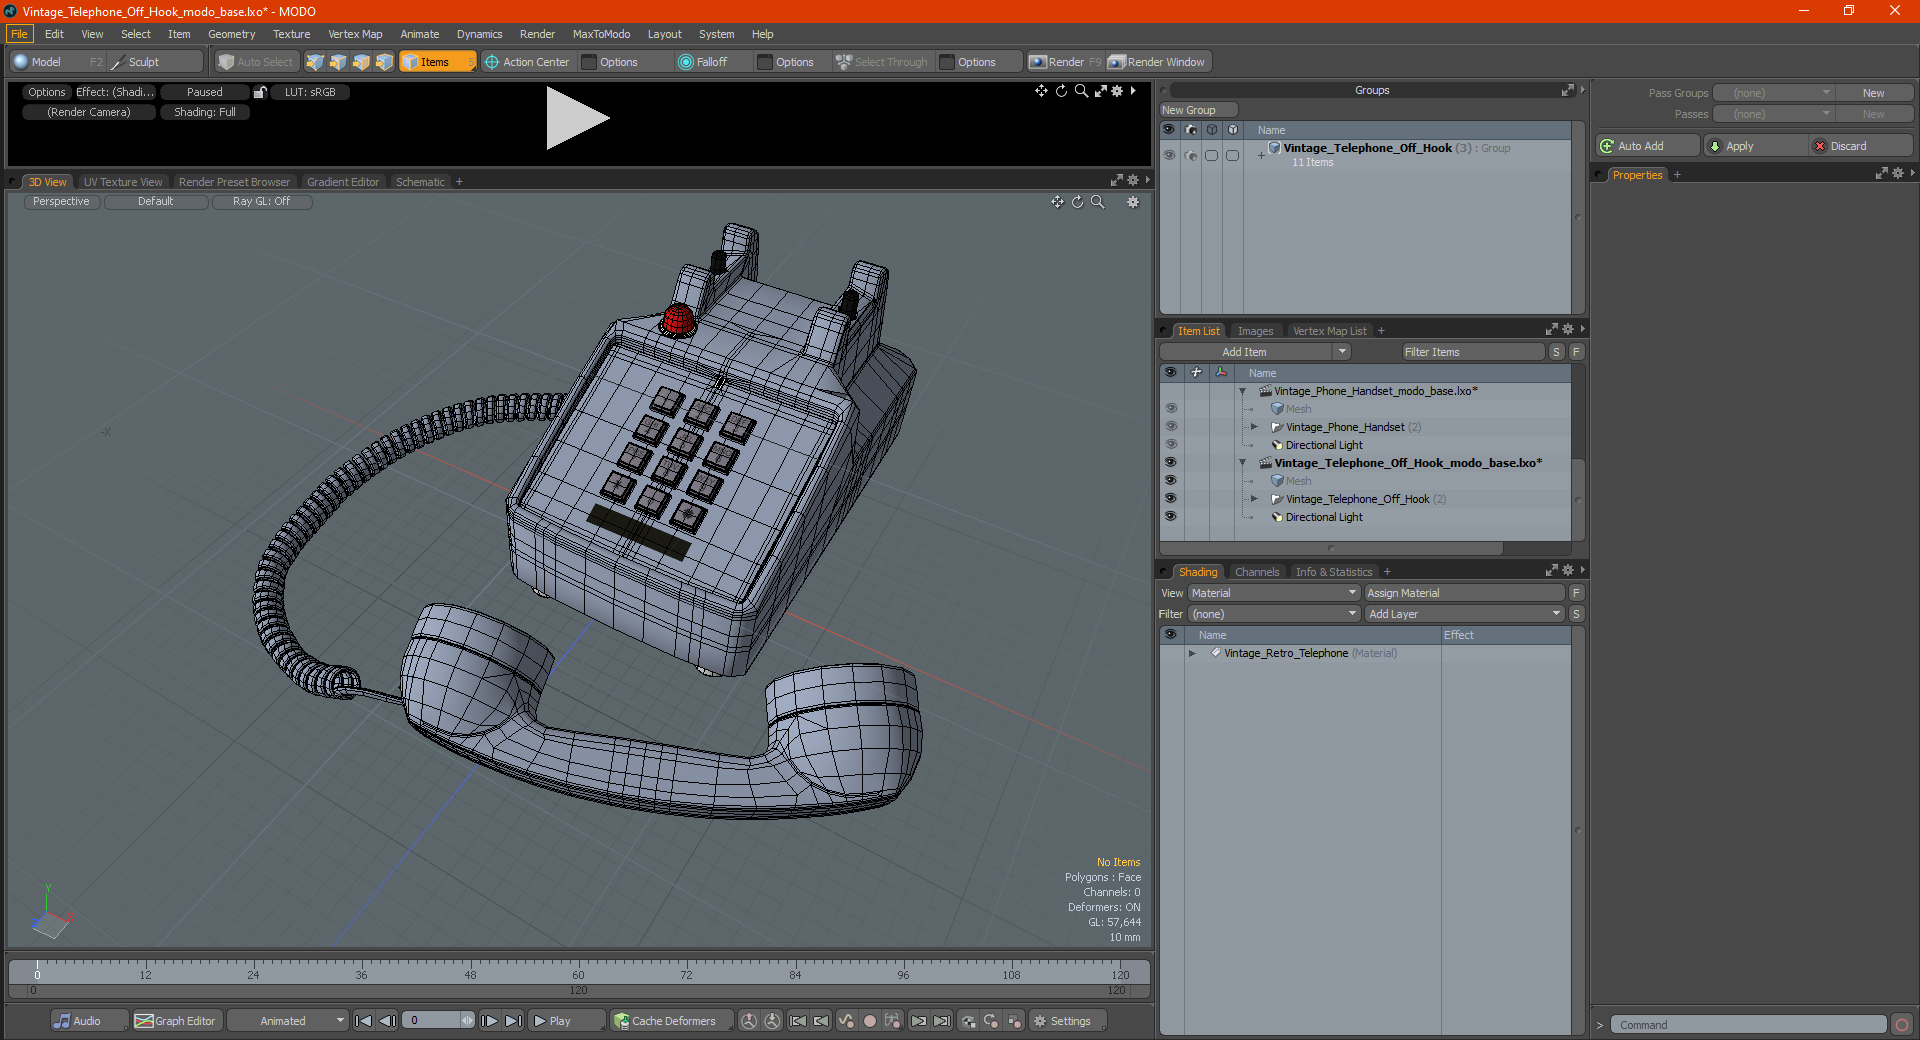This screenshot has height=1040, width=1920.
Task: Click Auto Add in pass panel
Action: pyautogui.click(x=1648, y=146)
